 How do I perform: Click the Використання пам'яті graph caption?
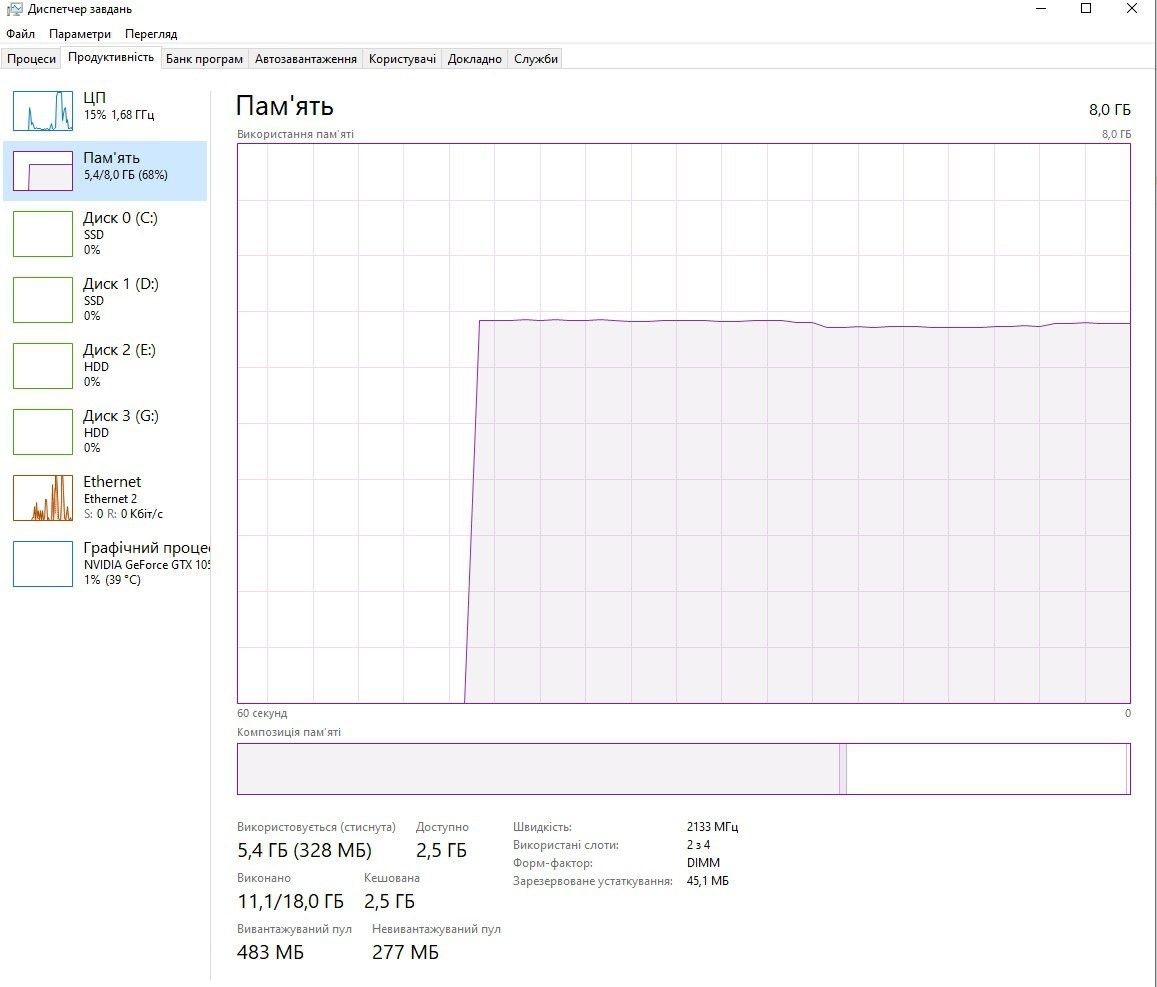(295, 134)
